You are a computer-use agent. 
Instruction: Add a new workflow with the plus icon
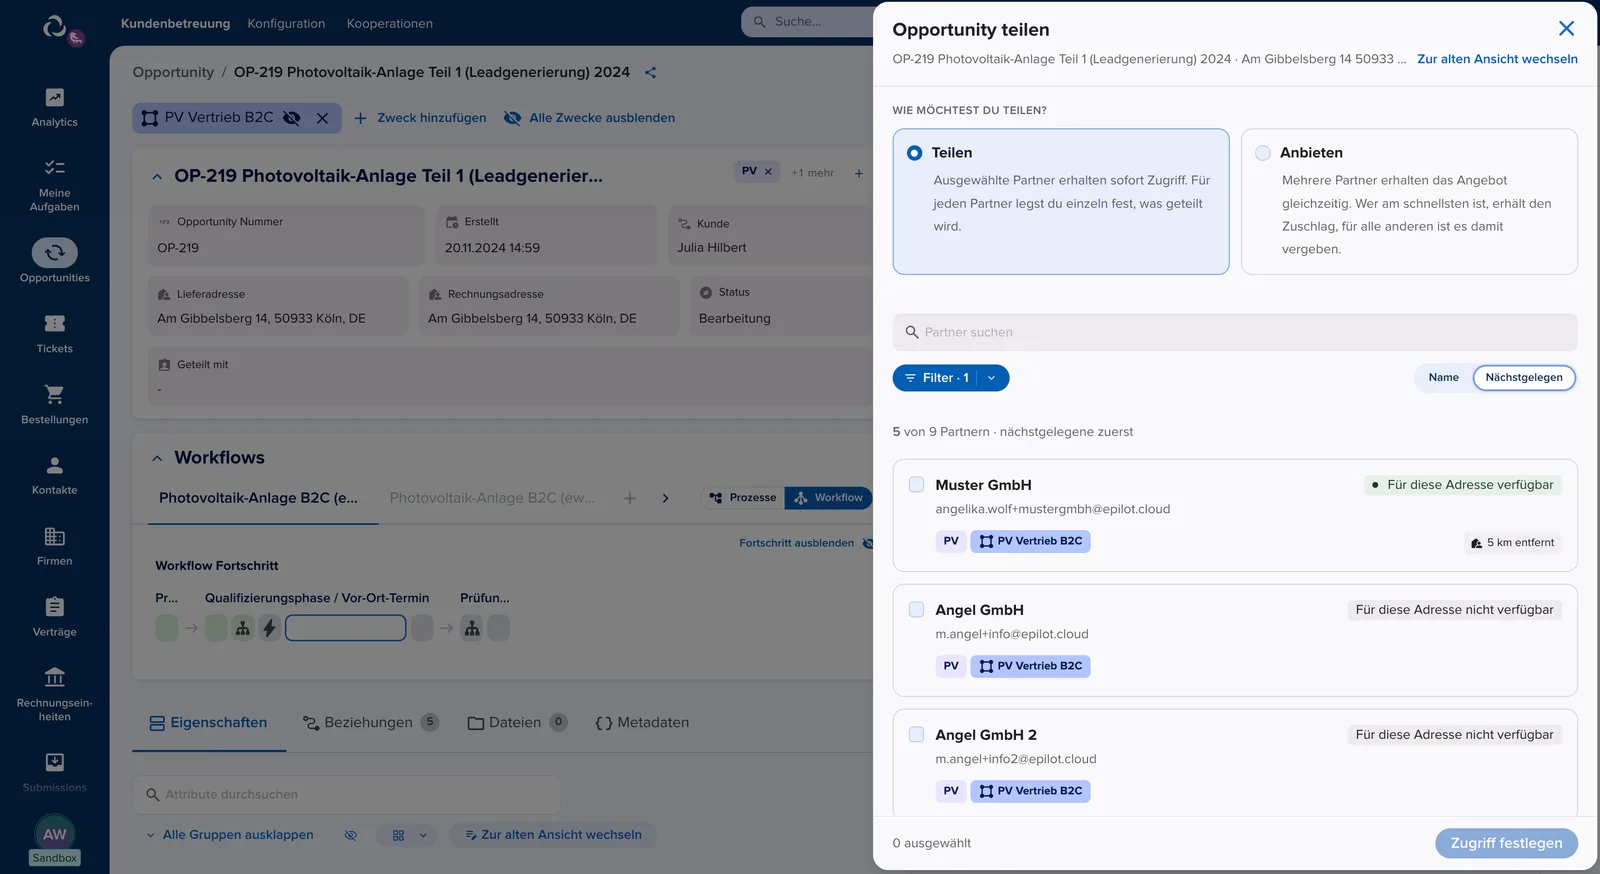630,498
